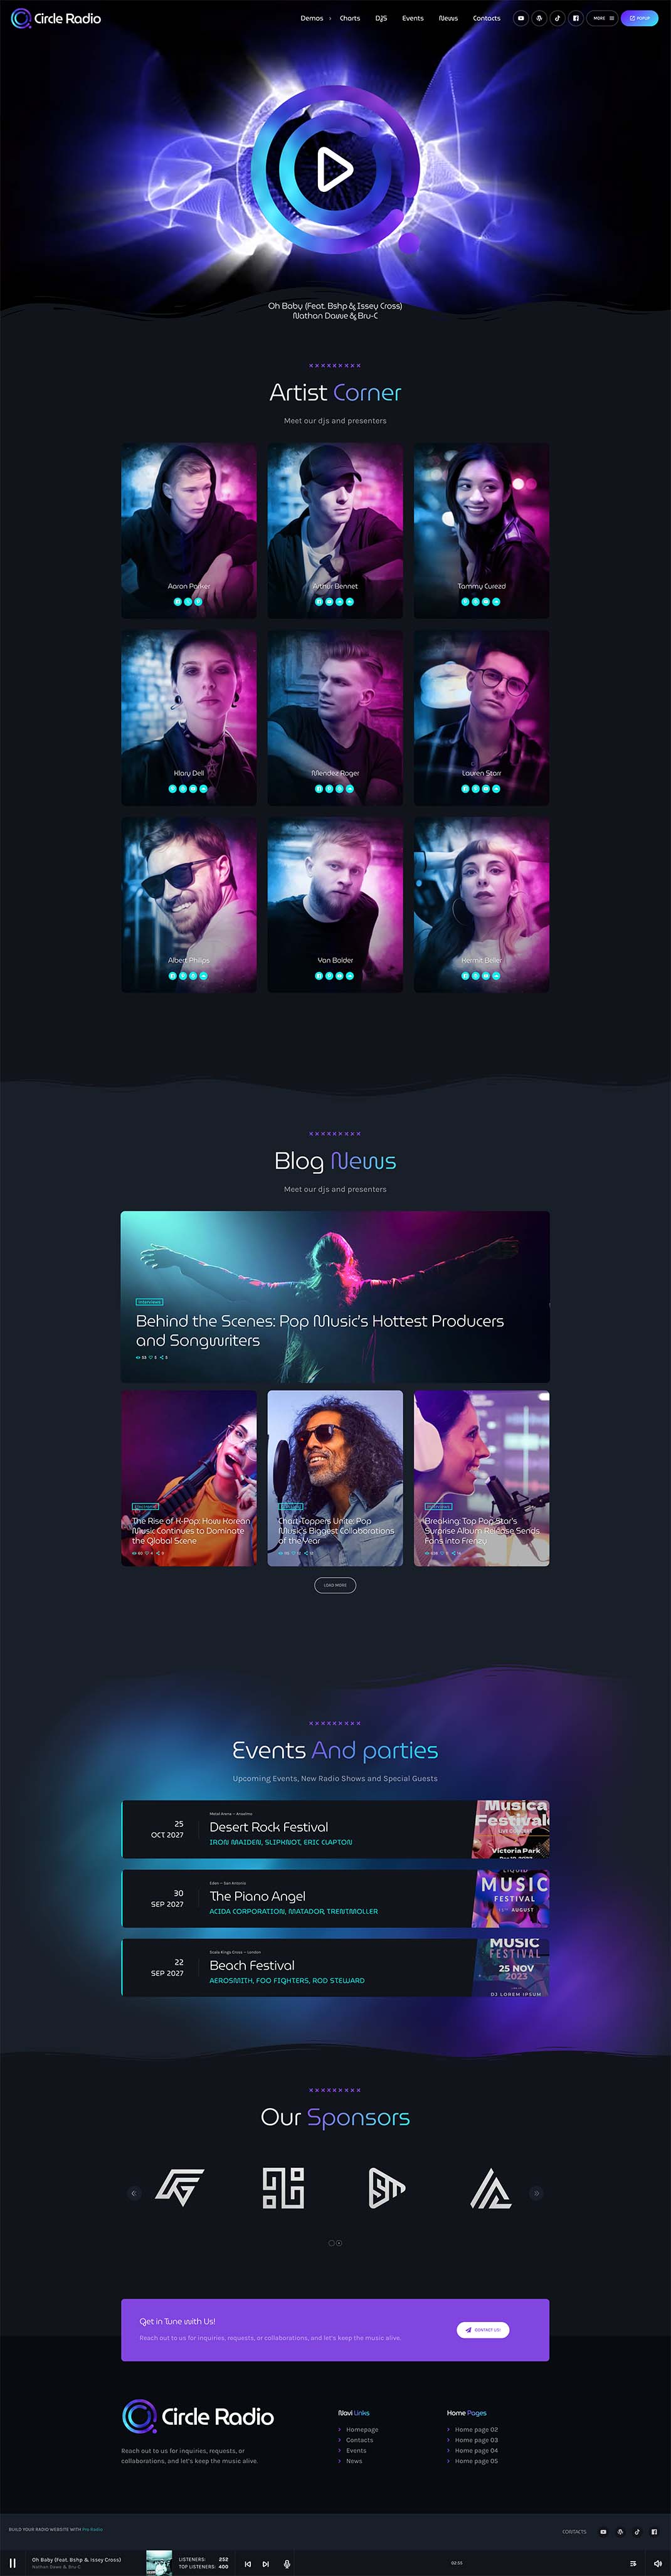Click the LOAD MORE button under Blog News
The width and height of the screenshot is (671, 2576).
tap(335, 1584)
